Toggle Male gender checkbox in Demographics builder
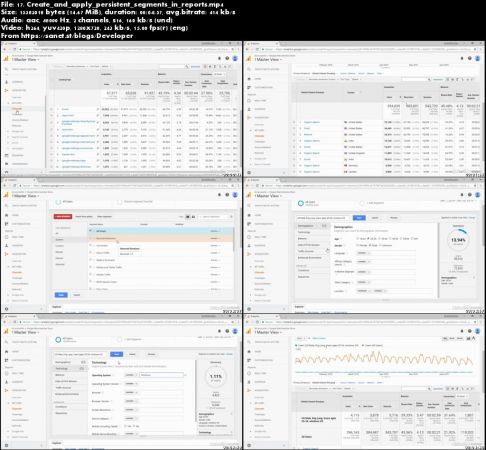The width and height of the screenshot is (486, 450). [x=369, y=245]
